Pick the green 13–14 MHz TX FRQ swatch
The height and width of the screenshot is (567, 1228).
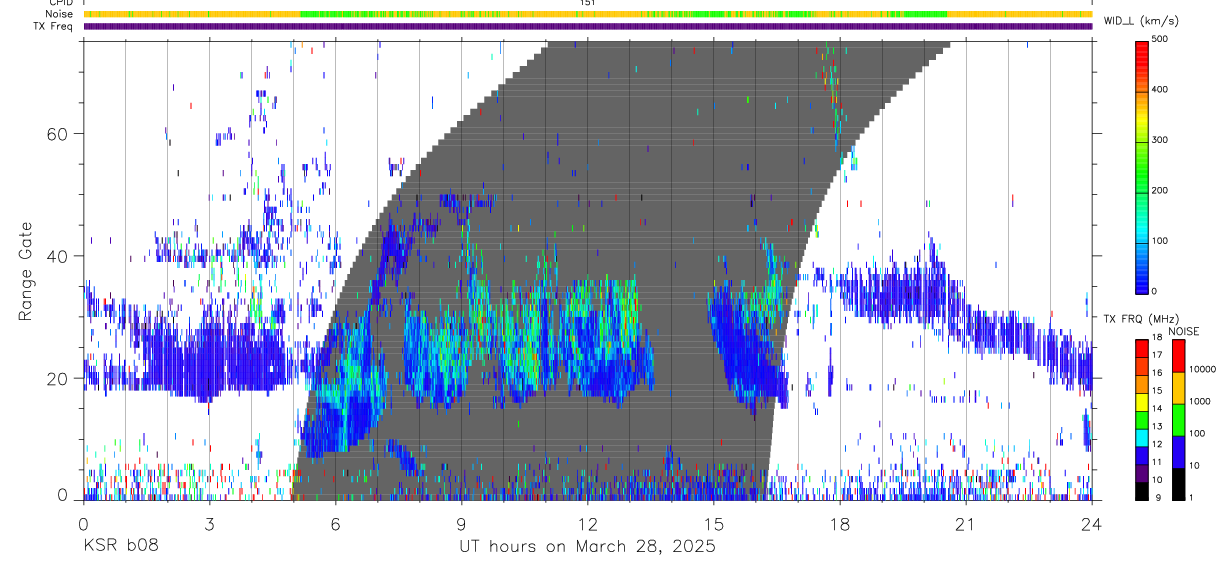click(x=1142, y=419)
